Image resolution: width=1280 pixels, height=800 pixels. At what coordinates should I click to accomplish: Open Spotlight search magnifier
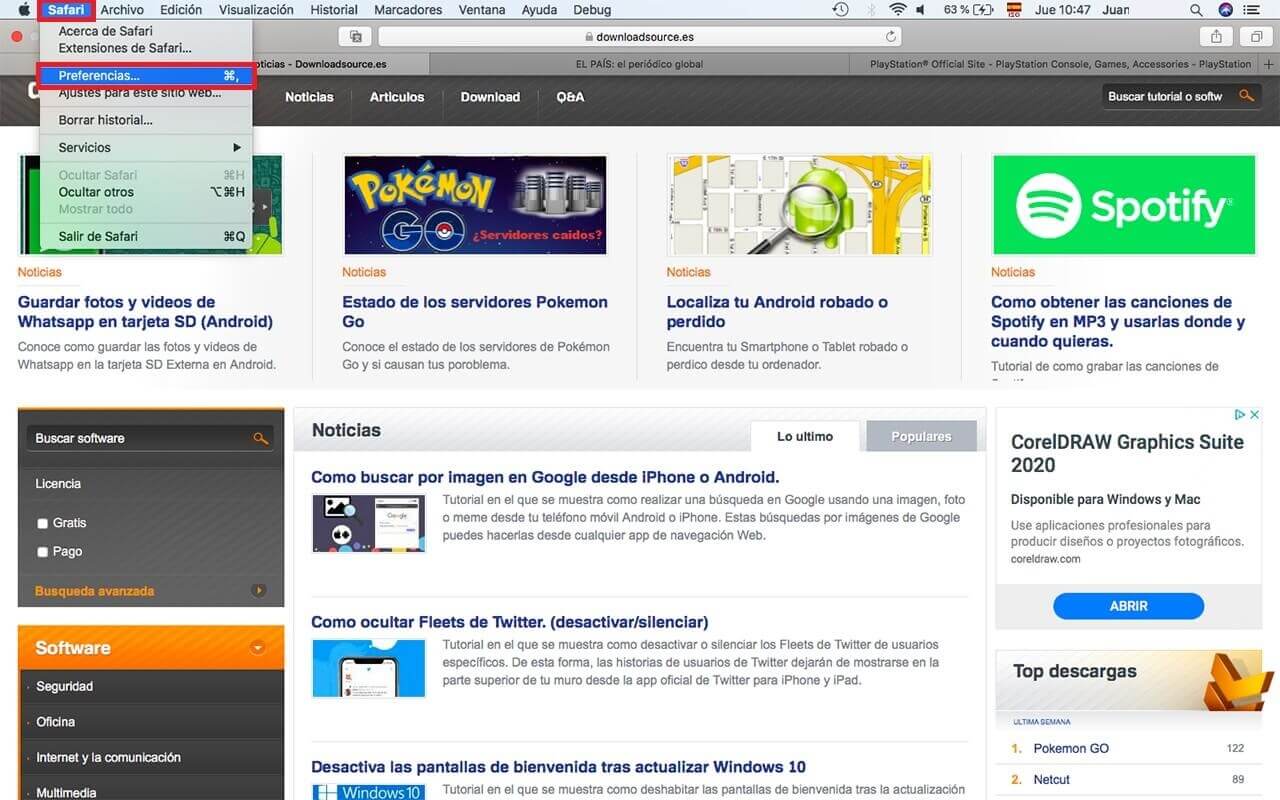(x=1196, y=10)
